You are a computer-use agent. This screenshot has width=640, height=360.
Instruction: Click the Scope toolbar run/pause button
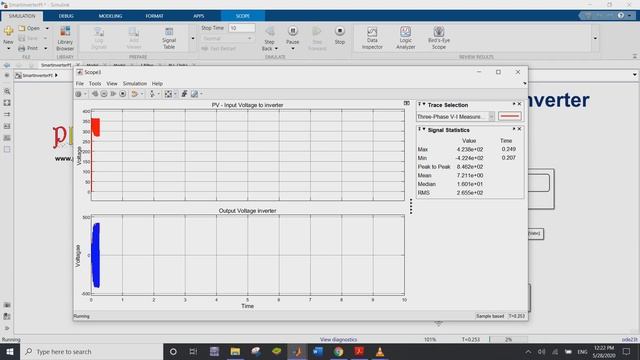[x=104, y=94]
